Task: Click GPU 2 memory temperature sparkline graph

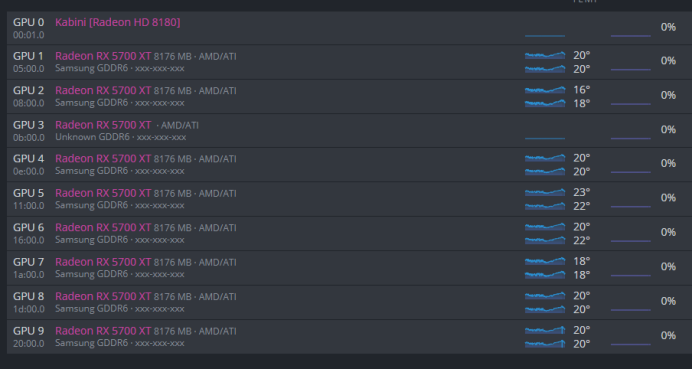Action: (545, 103)
